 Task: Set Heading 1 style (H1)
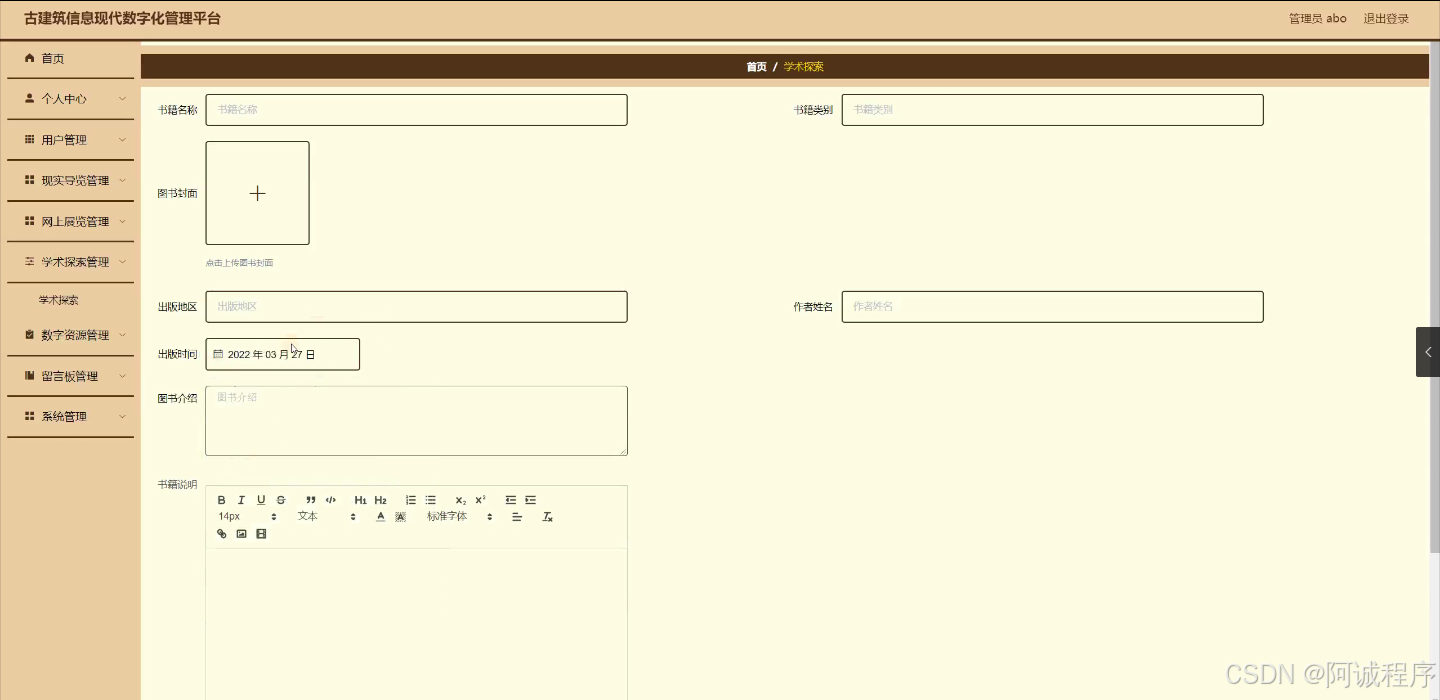pos(361,500)
